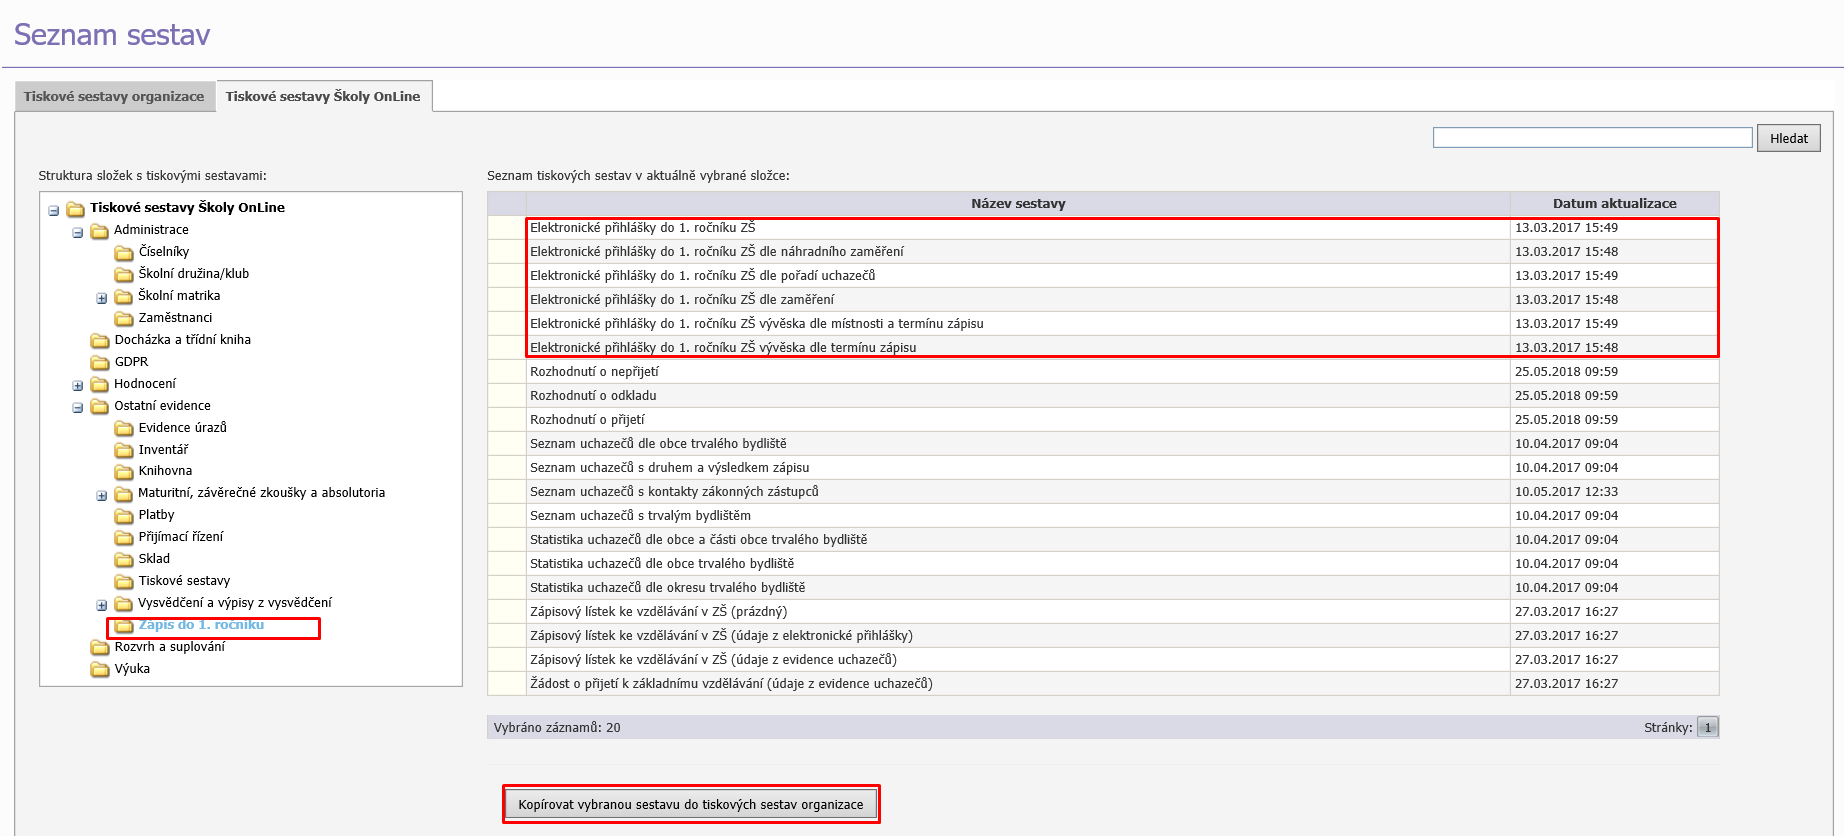
Task: Select Zápisový lístek (údaje z evidence uchazečů)
Action: coord(1103,660)
